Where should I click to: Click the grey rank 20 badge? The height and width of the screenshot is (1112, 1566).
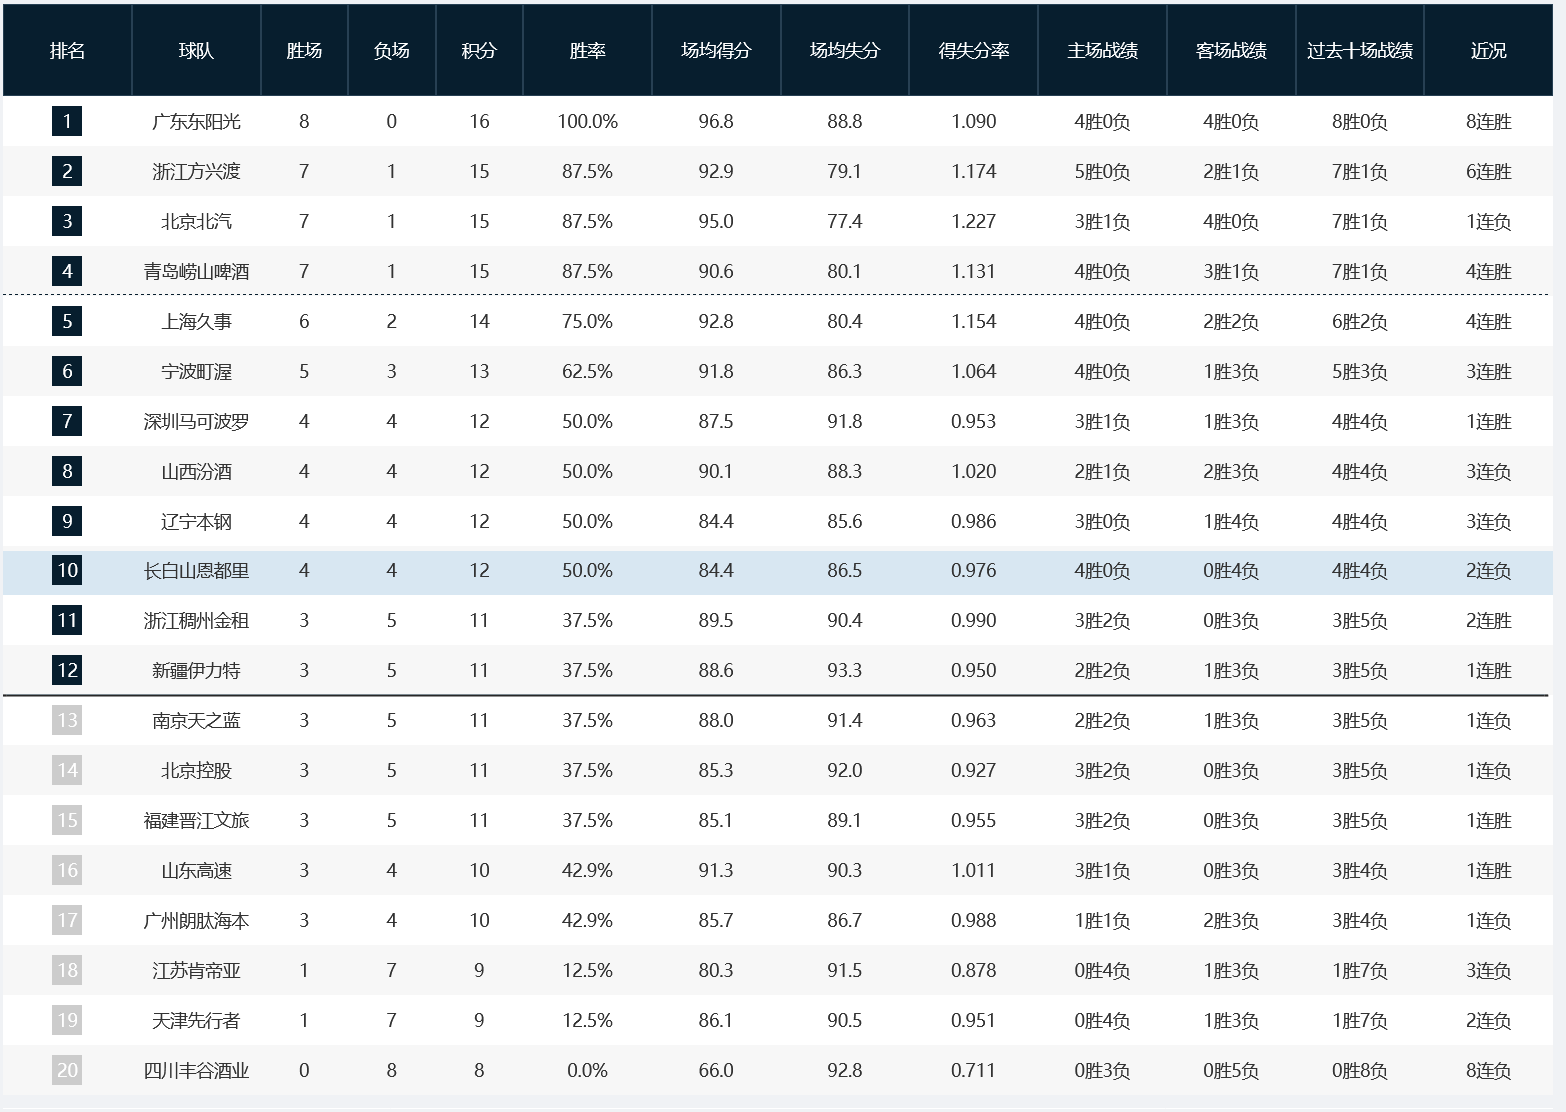pos(67,1070)
